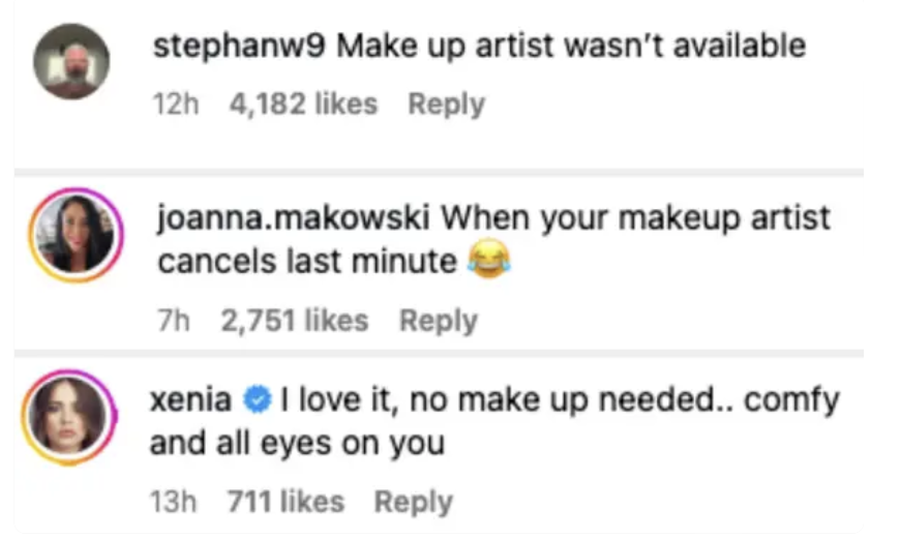The width and height of the screenshot is (900, 538).
Task: Go to the stephanw9 username link
Action: (x=239, y=47)
